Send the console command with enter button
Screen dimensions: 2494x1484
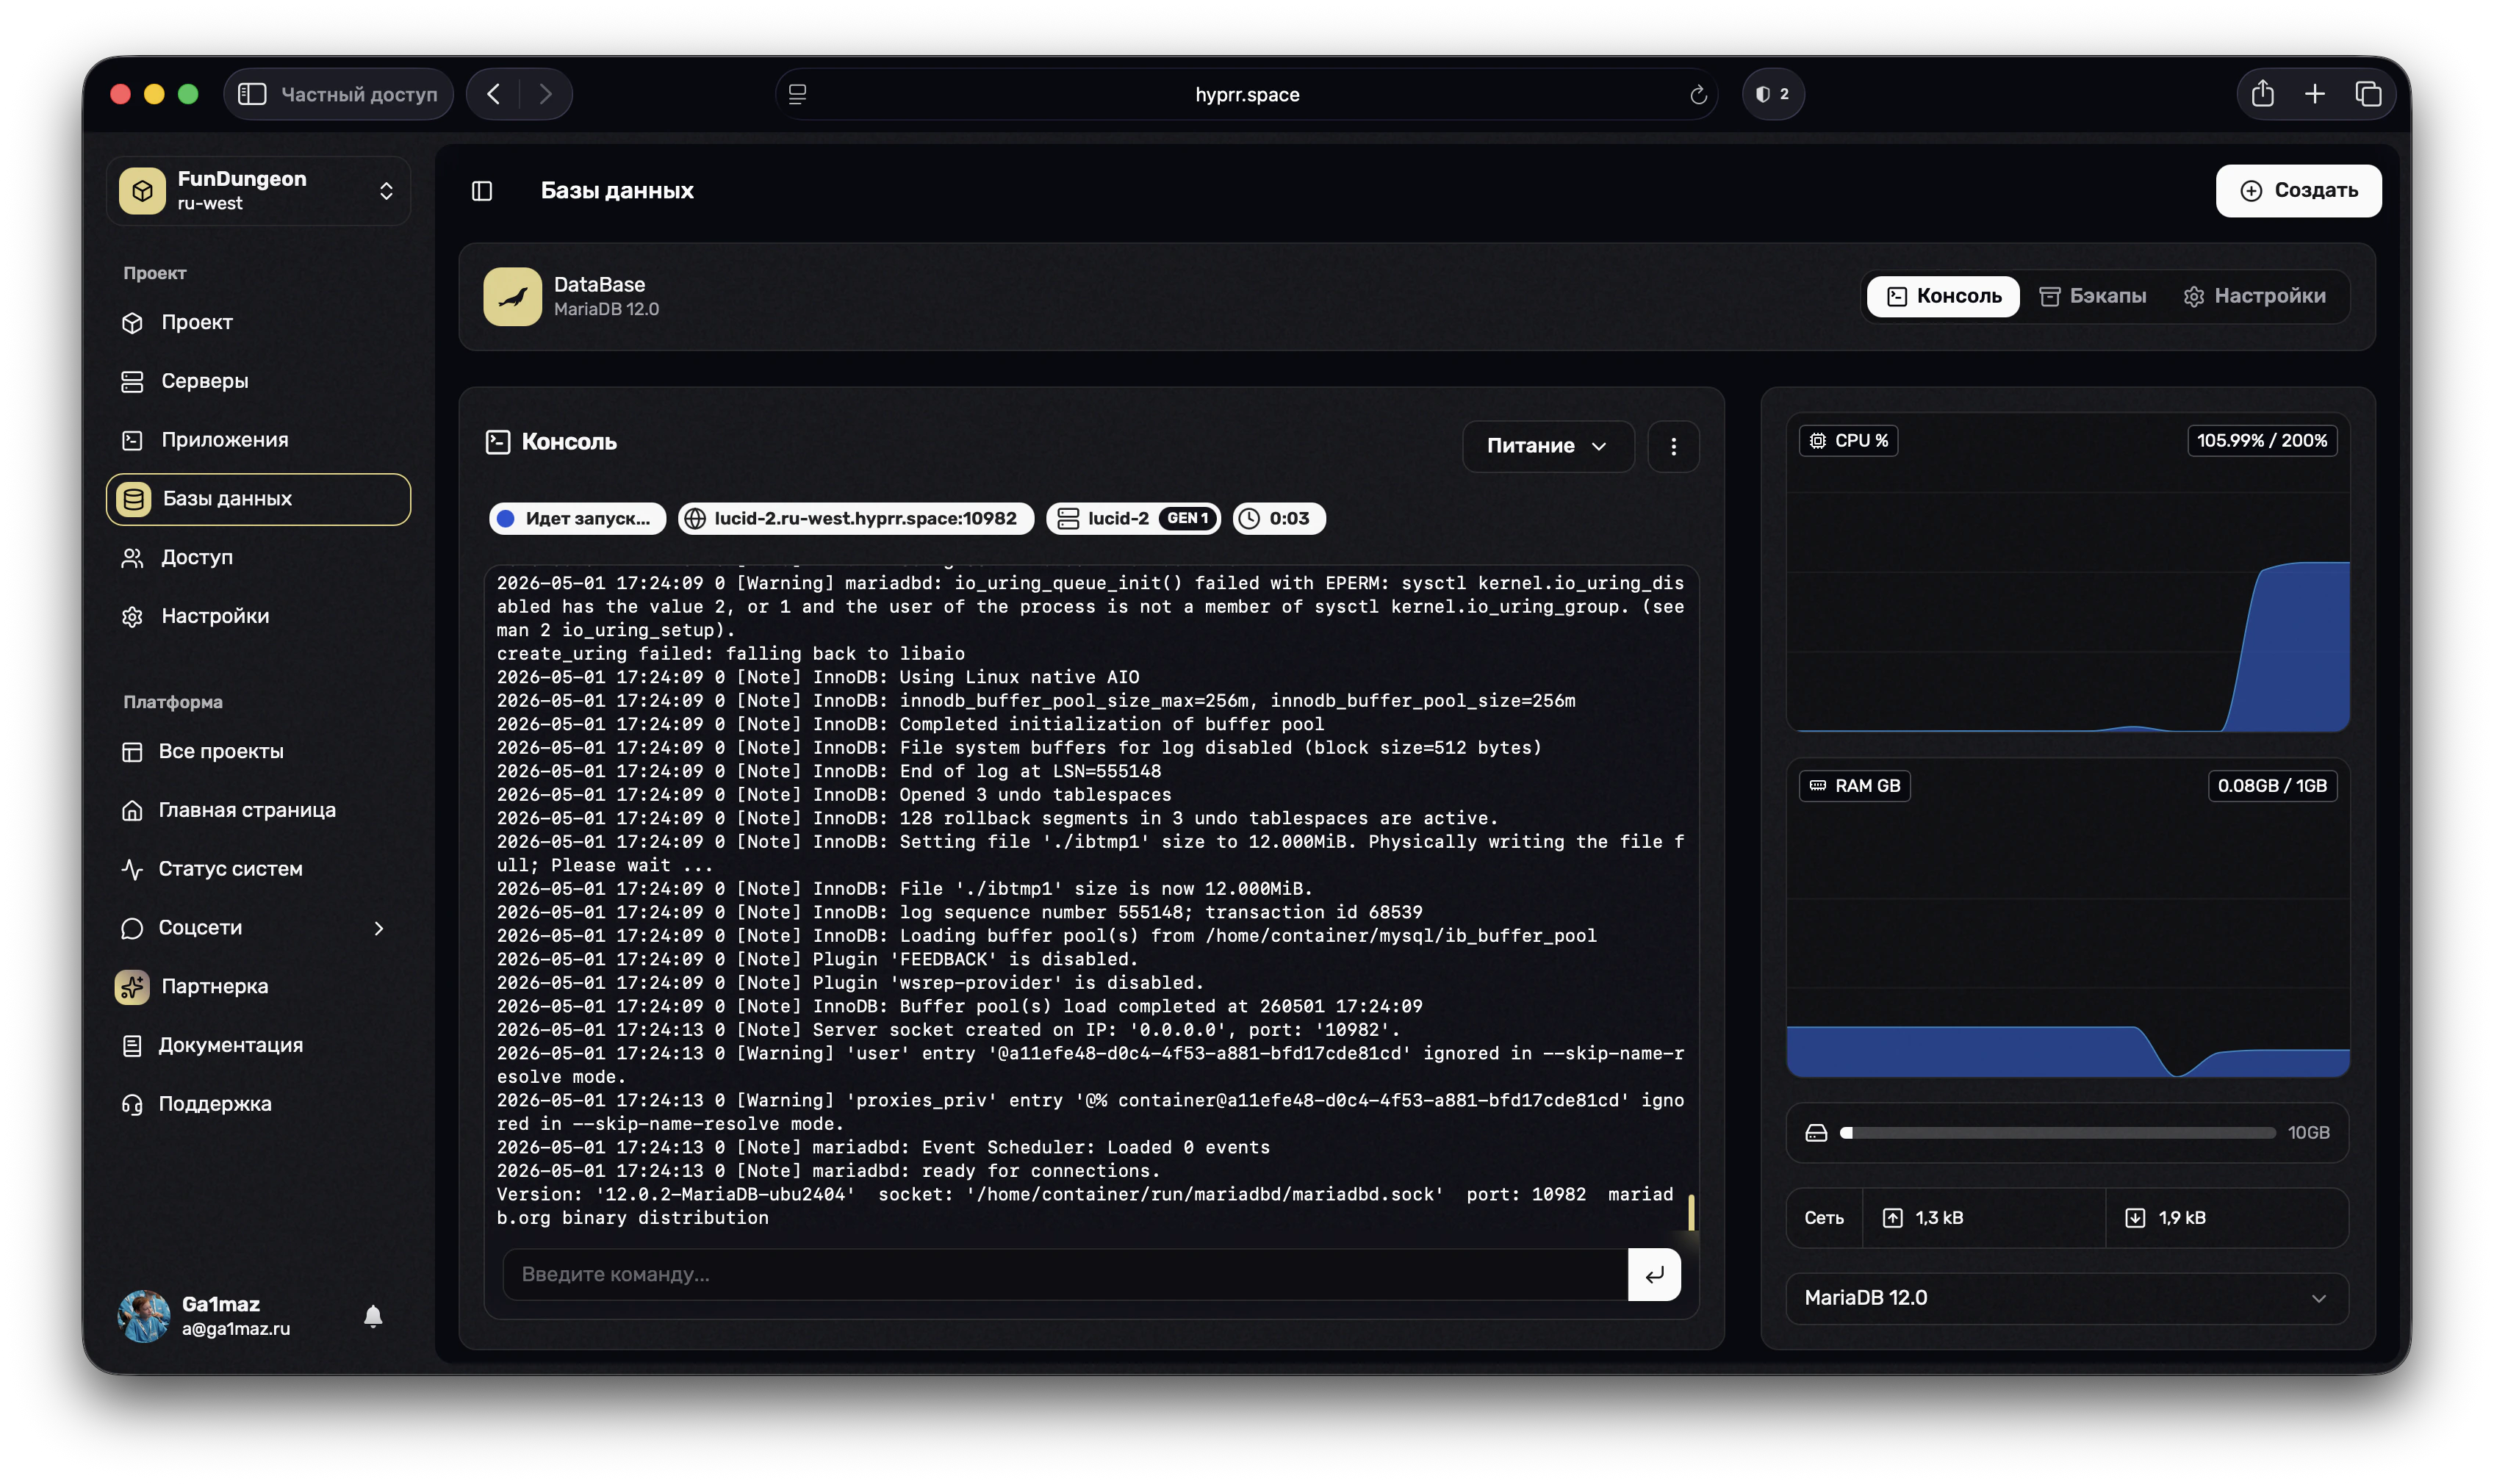point(1654,1274)
